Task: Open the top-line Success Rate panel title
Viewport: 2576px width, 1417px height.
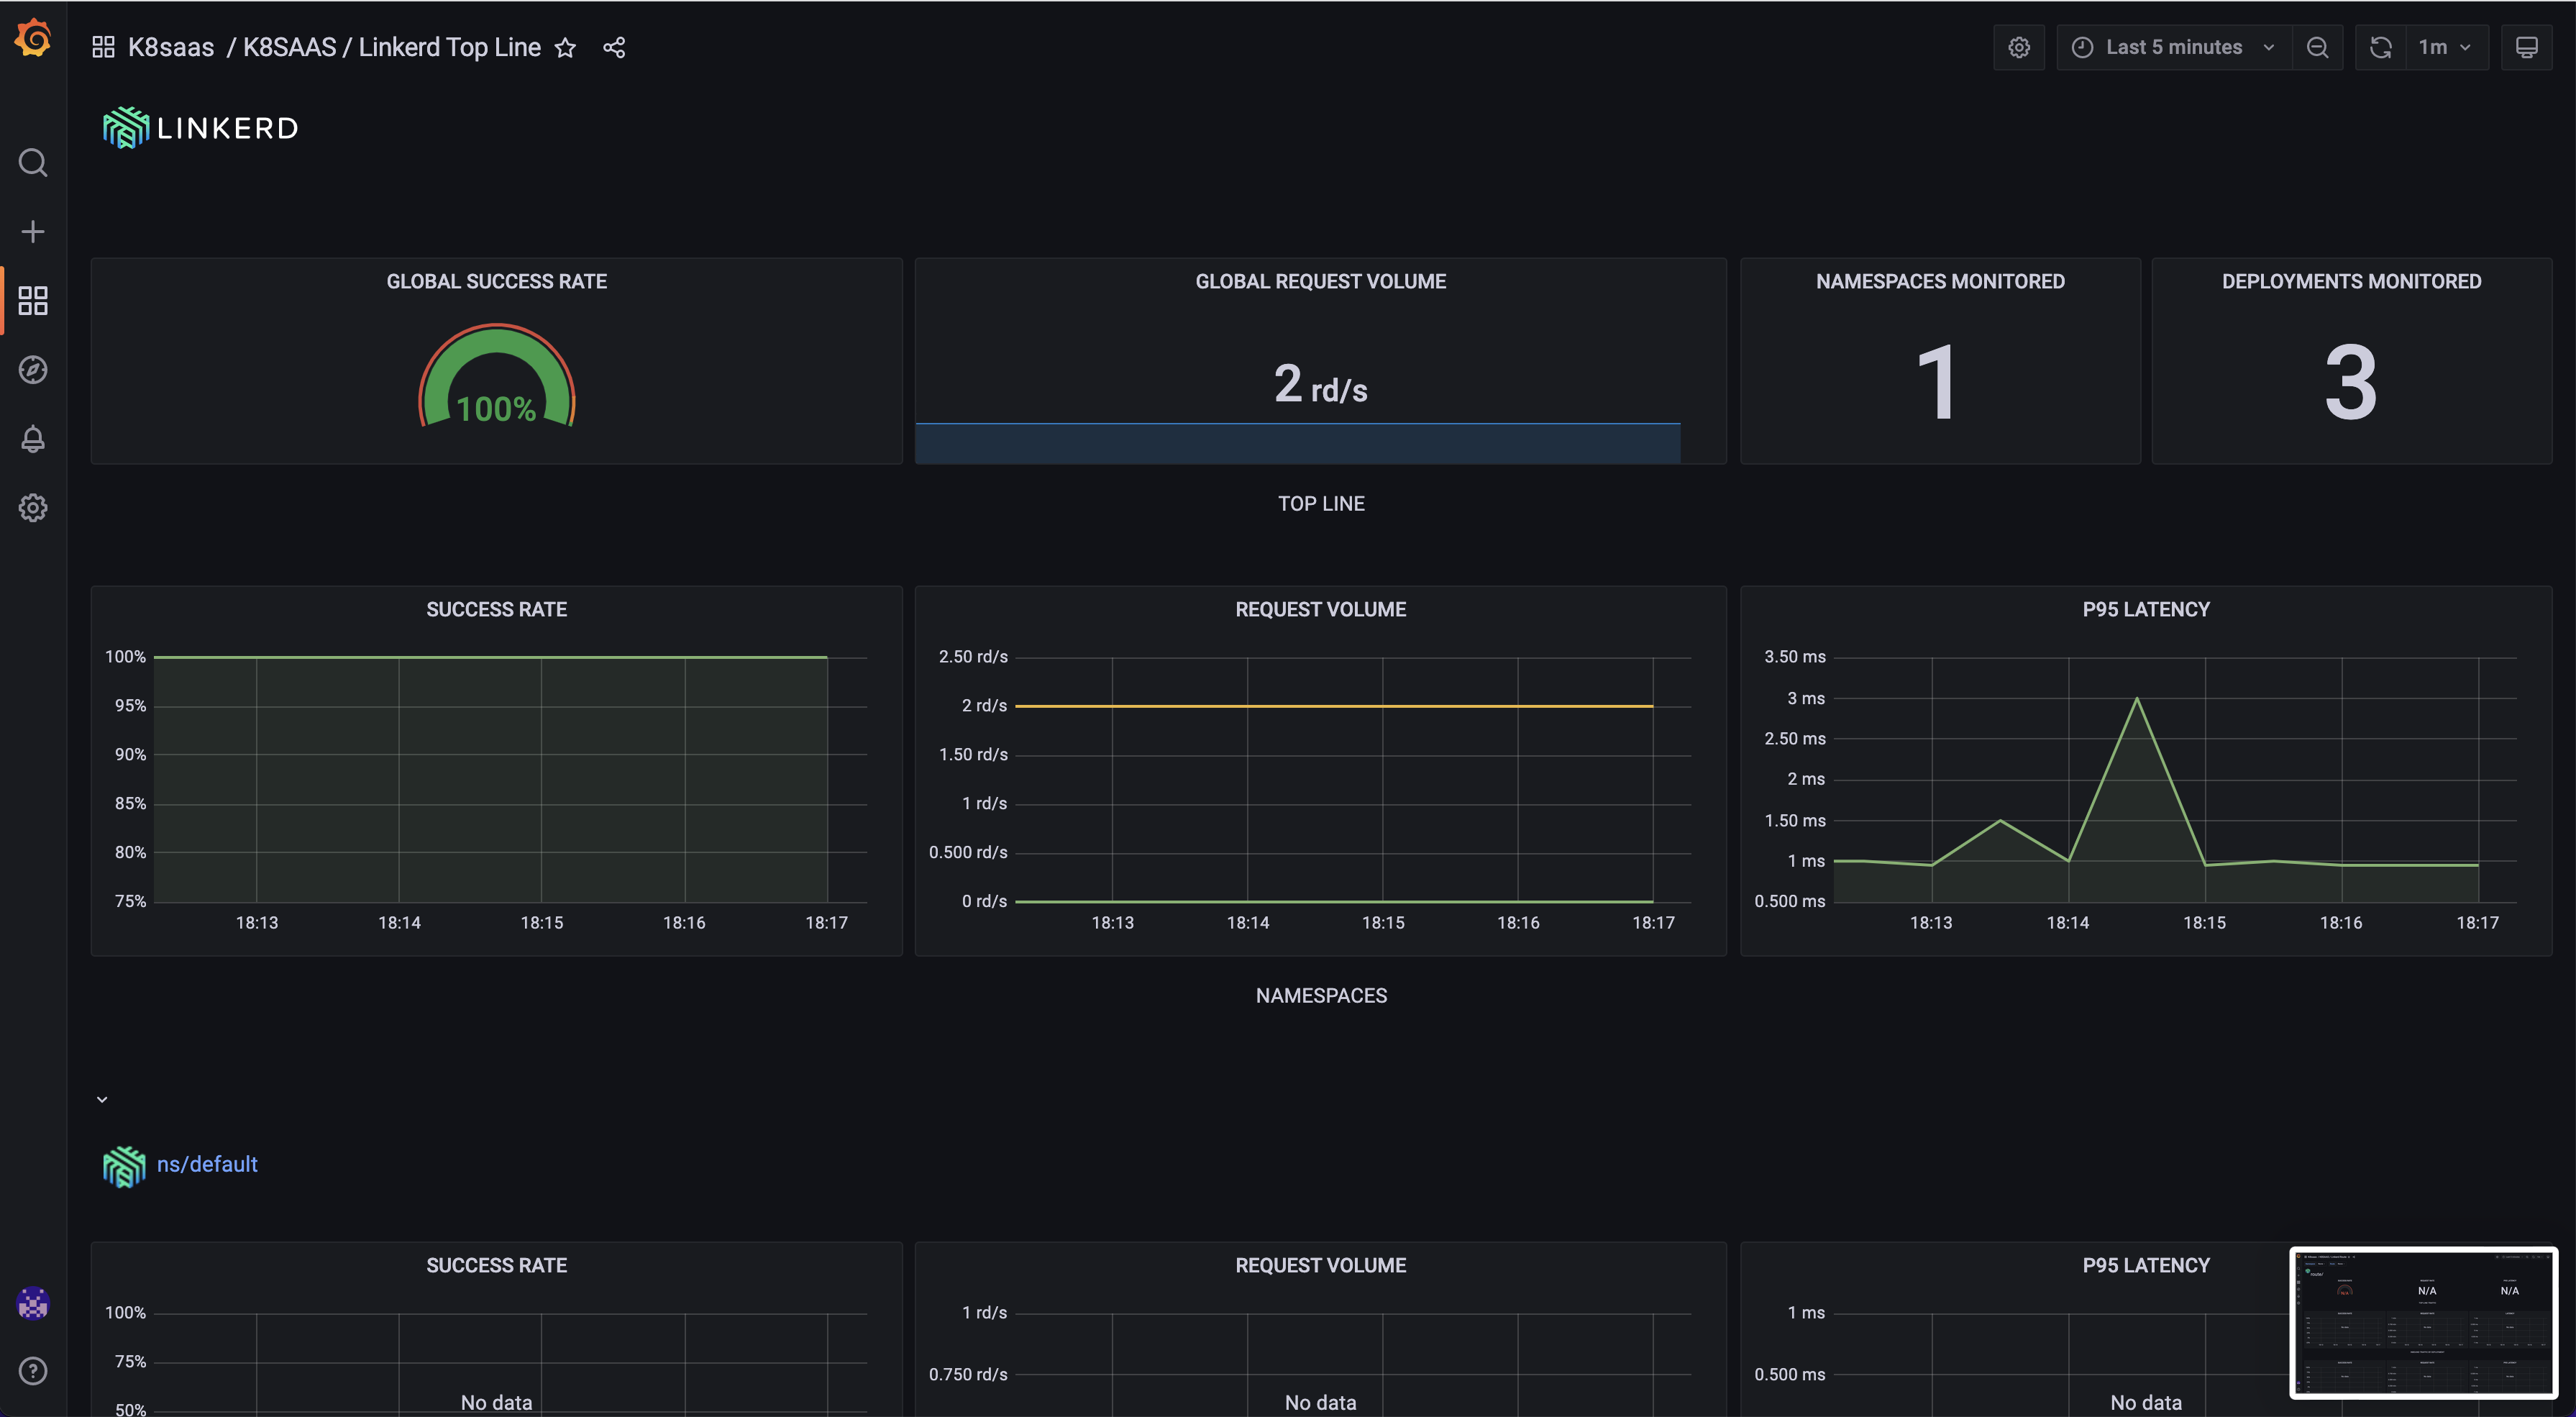Action: click(497, 609)
